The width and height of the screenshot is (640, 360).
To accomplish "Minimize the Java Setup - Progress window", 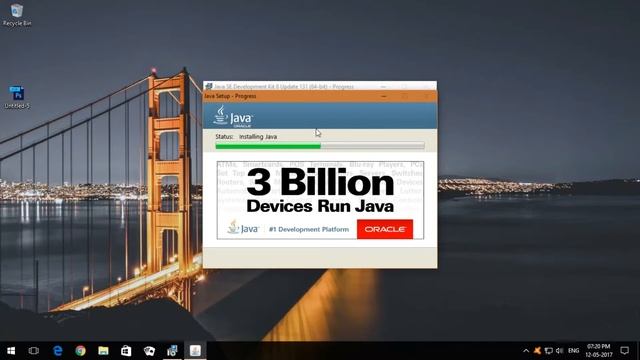I will coord(384,96).
